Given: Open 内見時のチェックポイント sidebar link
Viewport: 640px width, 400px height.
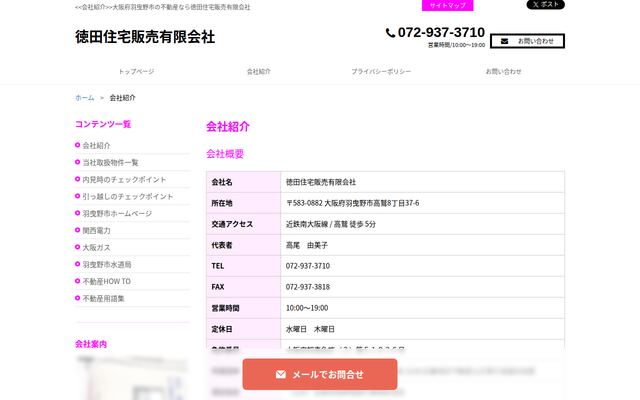Looking at the screenshot, I should point(124,180).
